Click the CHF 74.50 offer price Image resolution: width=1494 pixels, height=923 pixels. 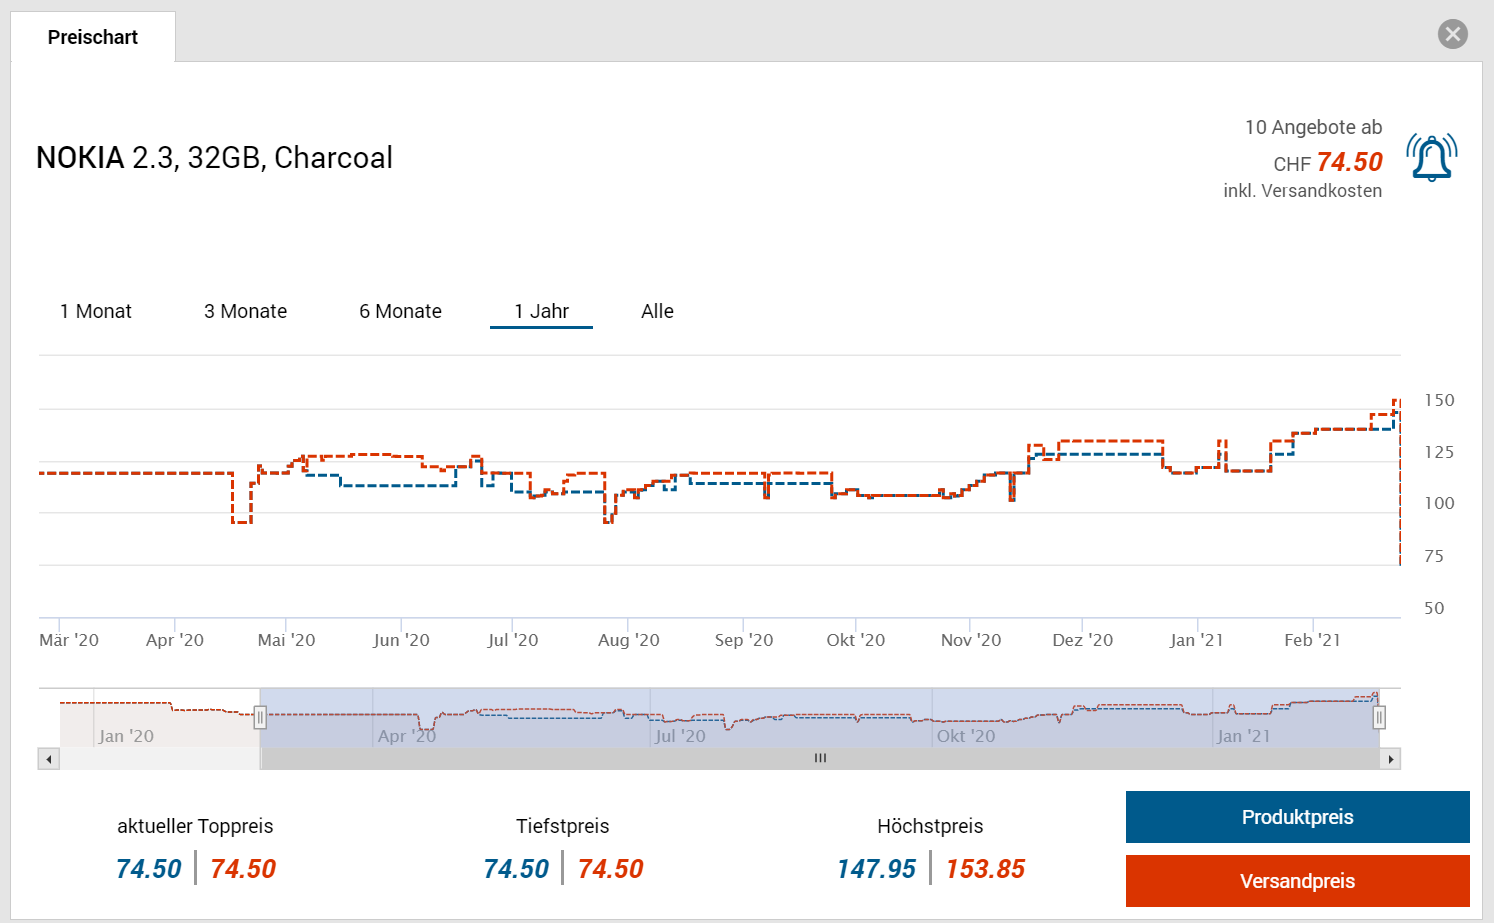[1348, 162]
